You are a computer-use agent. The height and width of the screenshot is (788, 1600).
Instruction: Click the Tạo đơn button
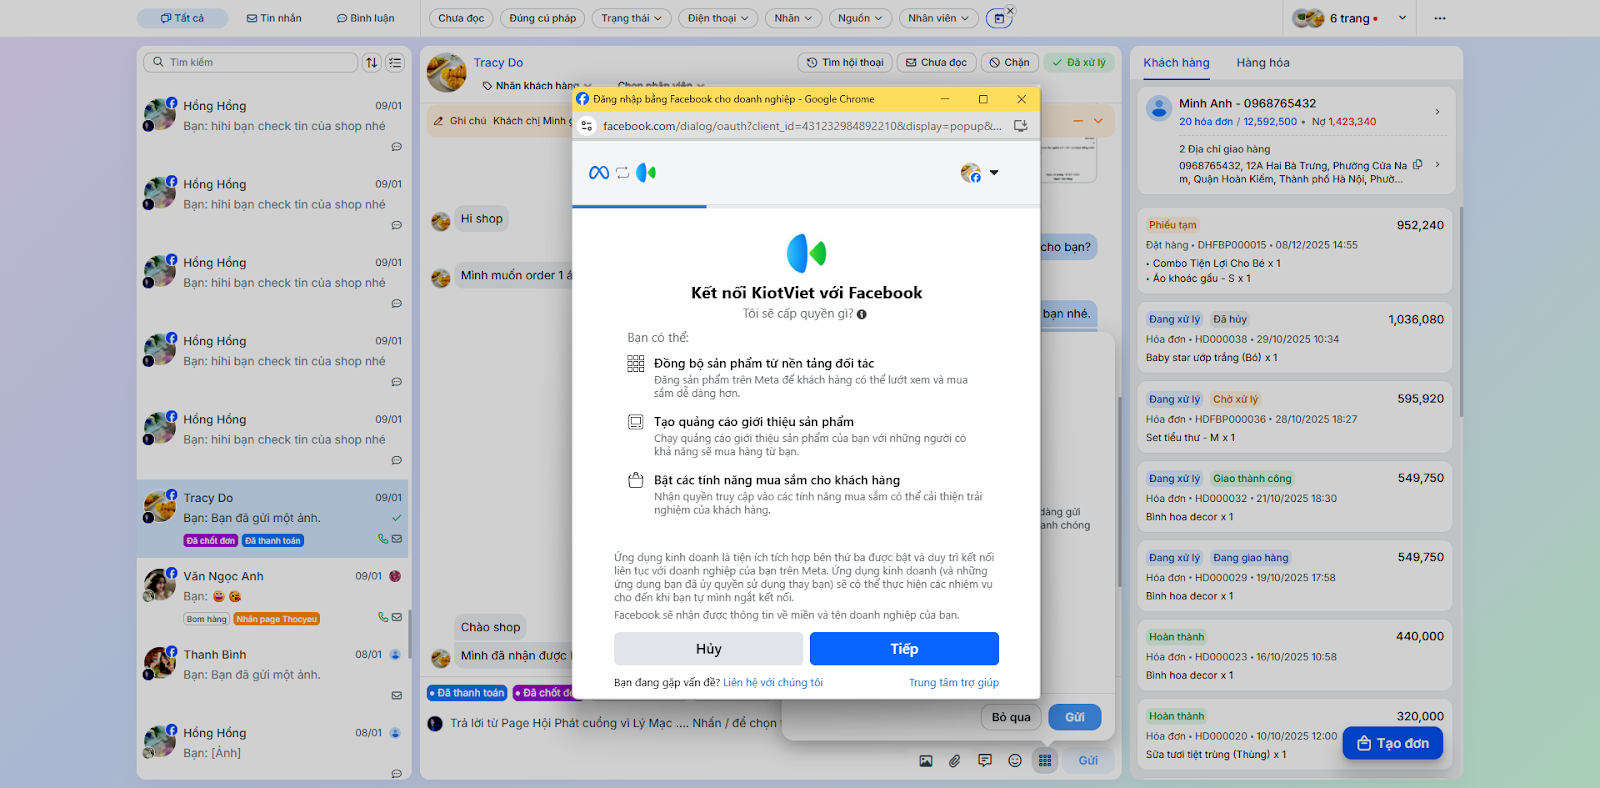1392,743
